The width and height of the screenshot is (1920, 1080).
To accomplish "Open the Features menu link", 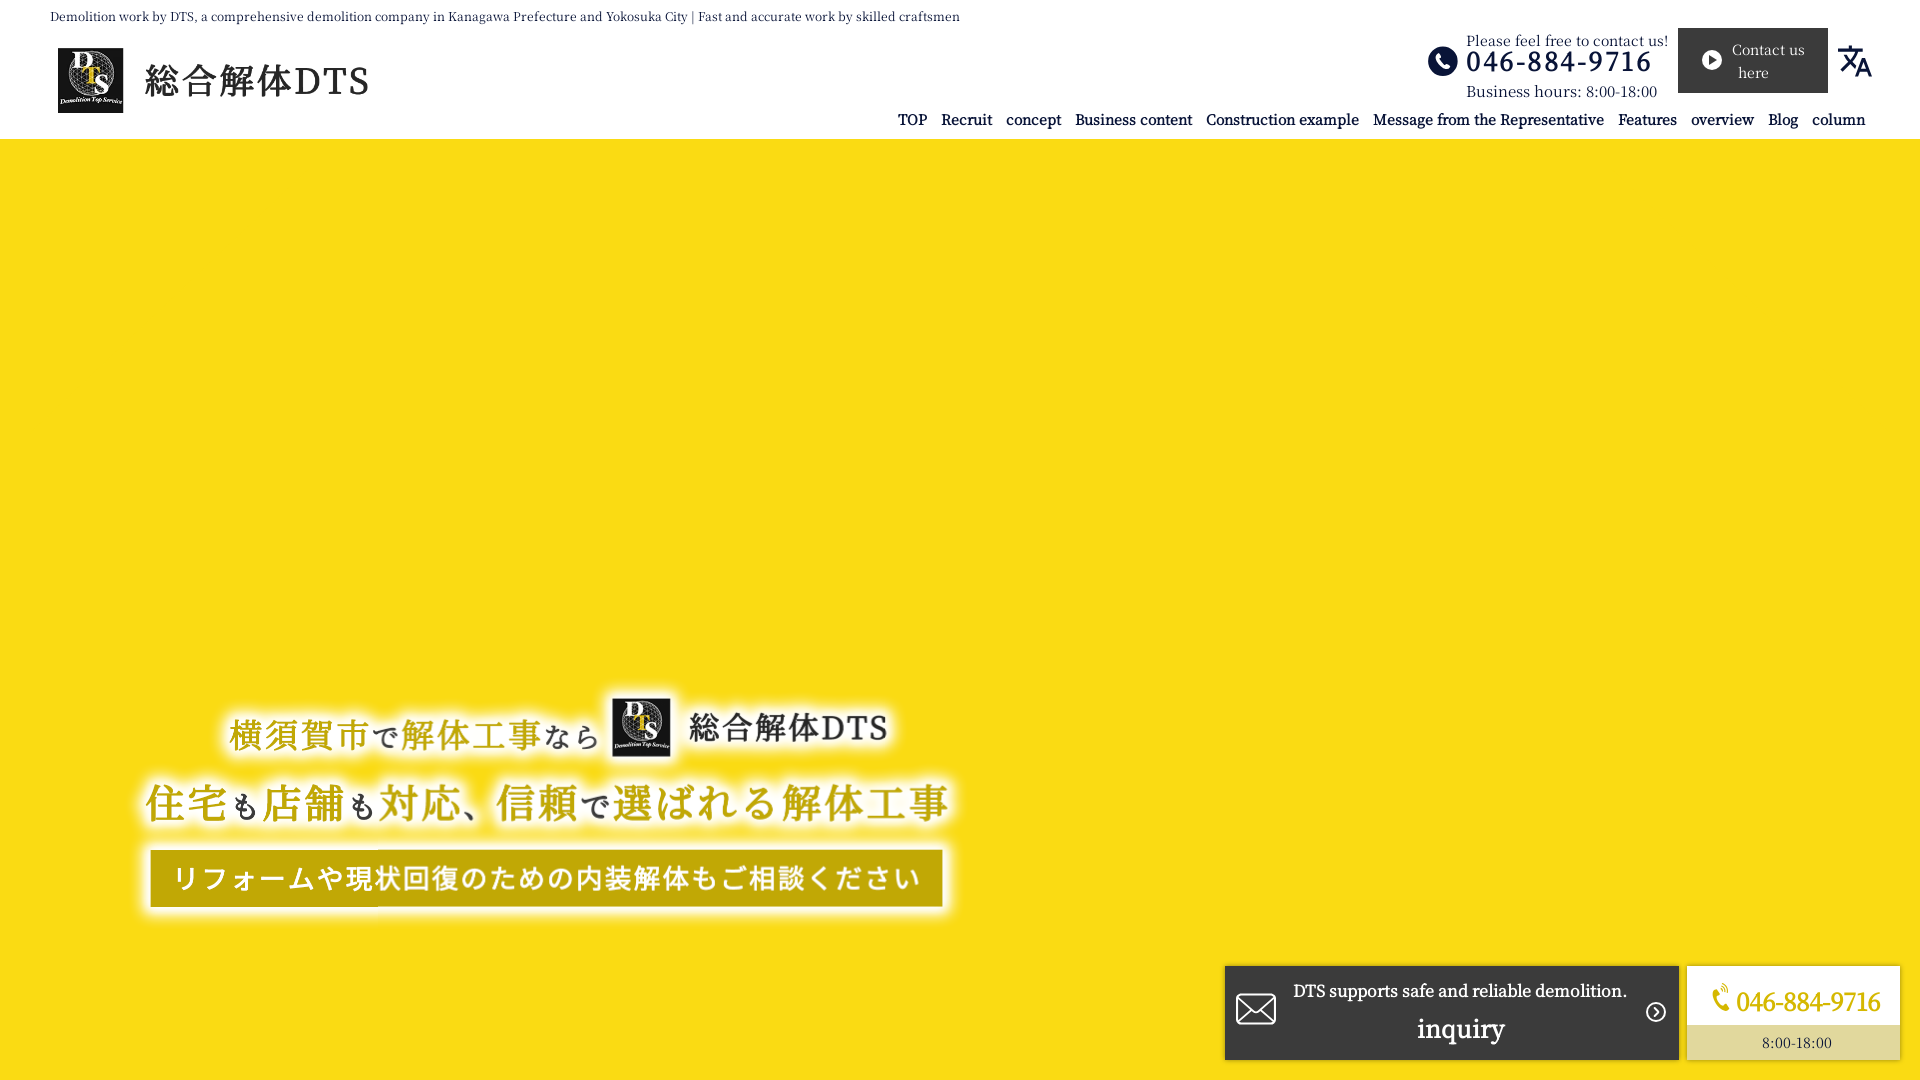I will tap(1647, 120).
